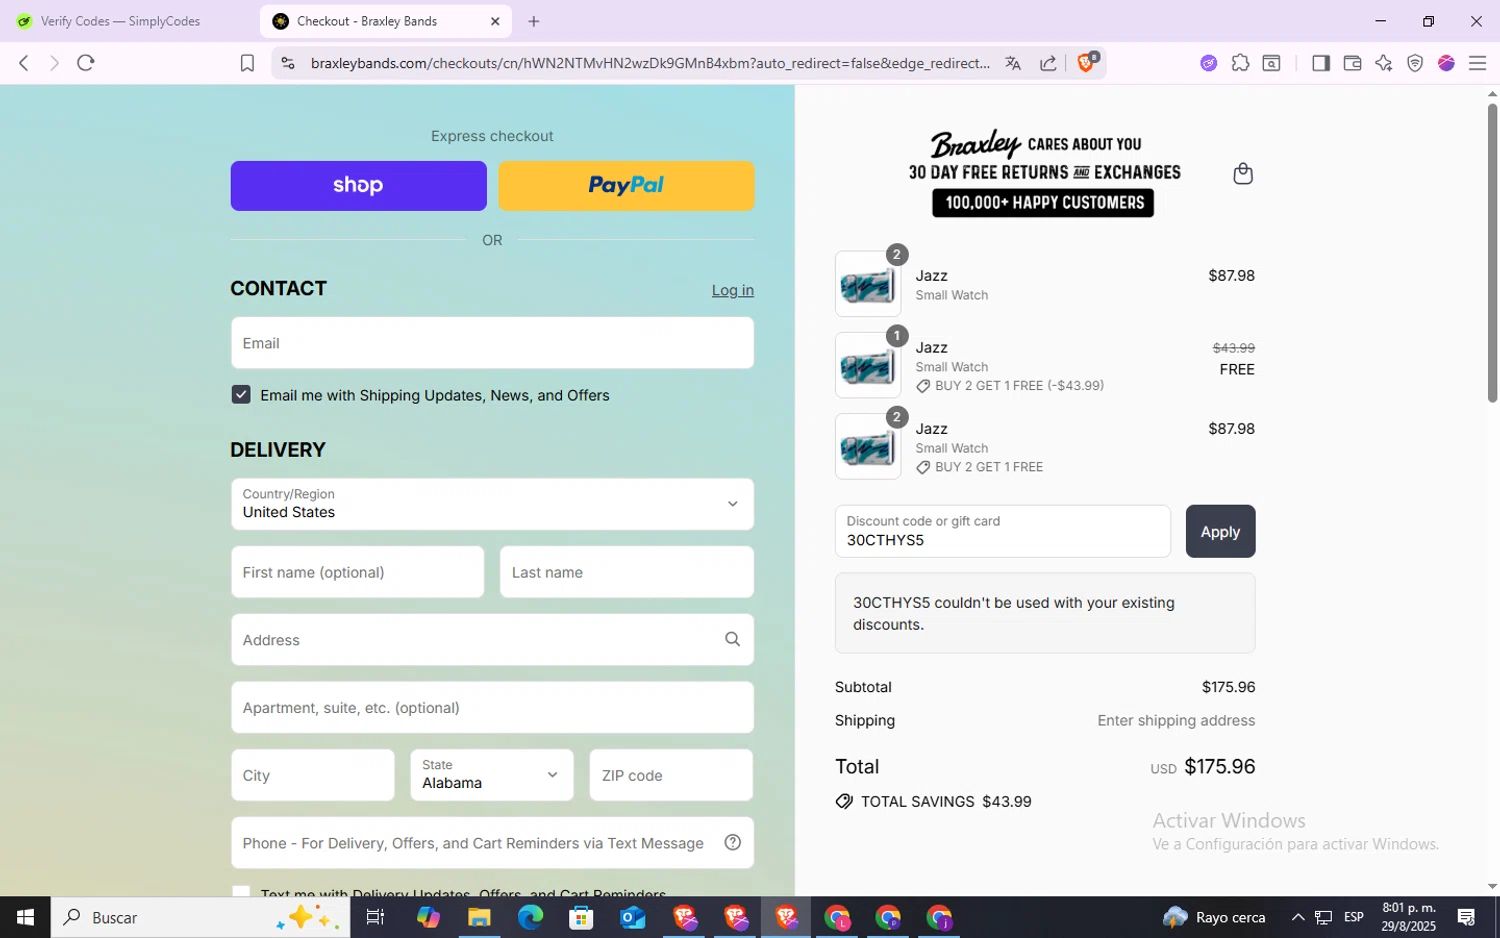Open the Windows notification center icon

tap(1466, 917)
